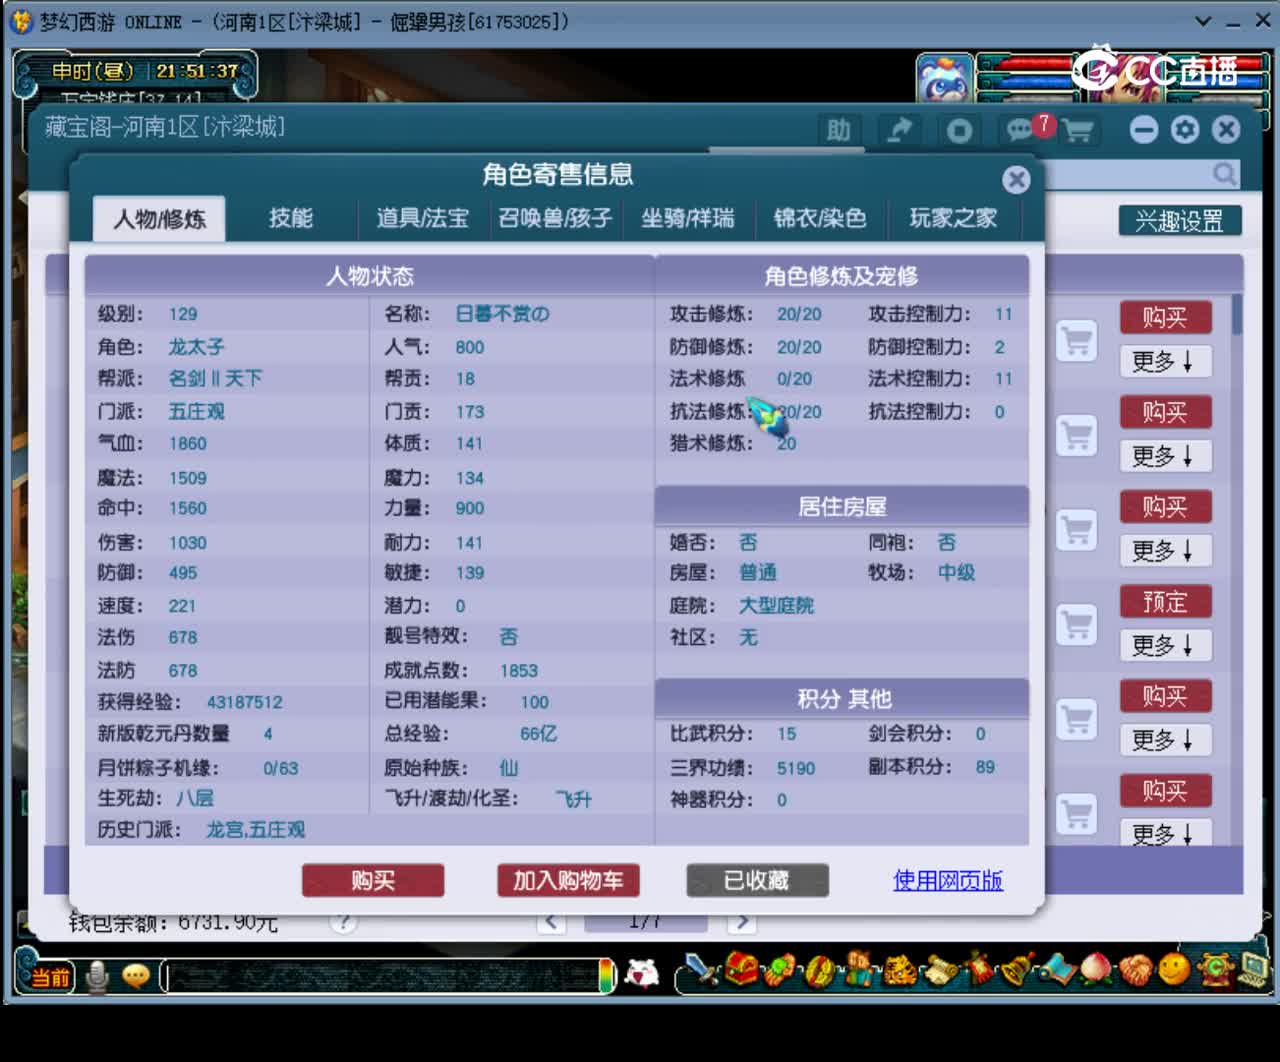The height and width of the screenshot is (1062, 1280).
Task: Close the 角色寄售信息 dialog
Action: (1016, 179)
